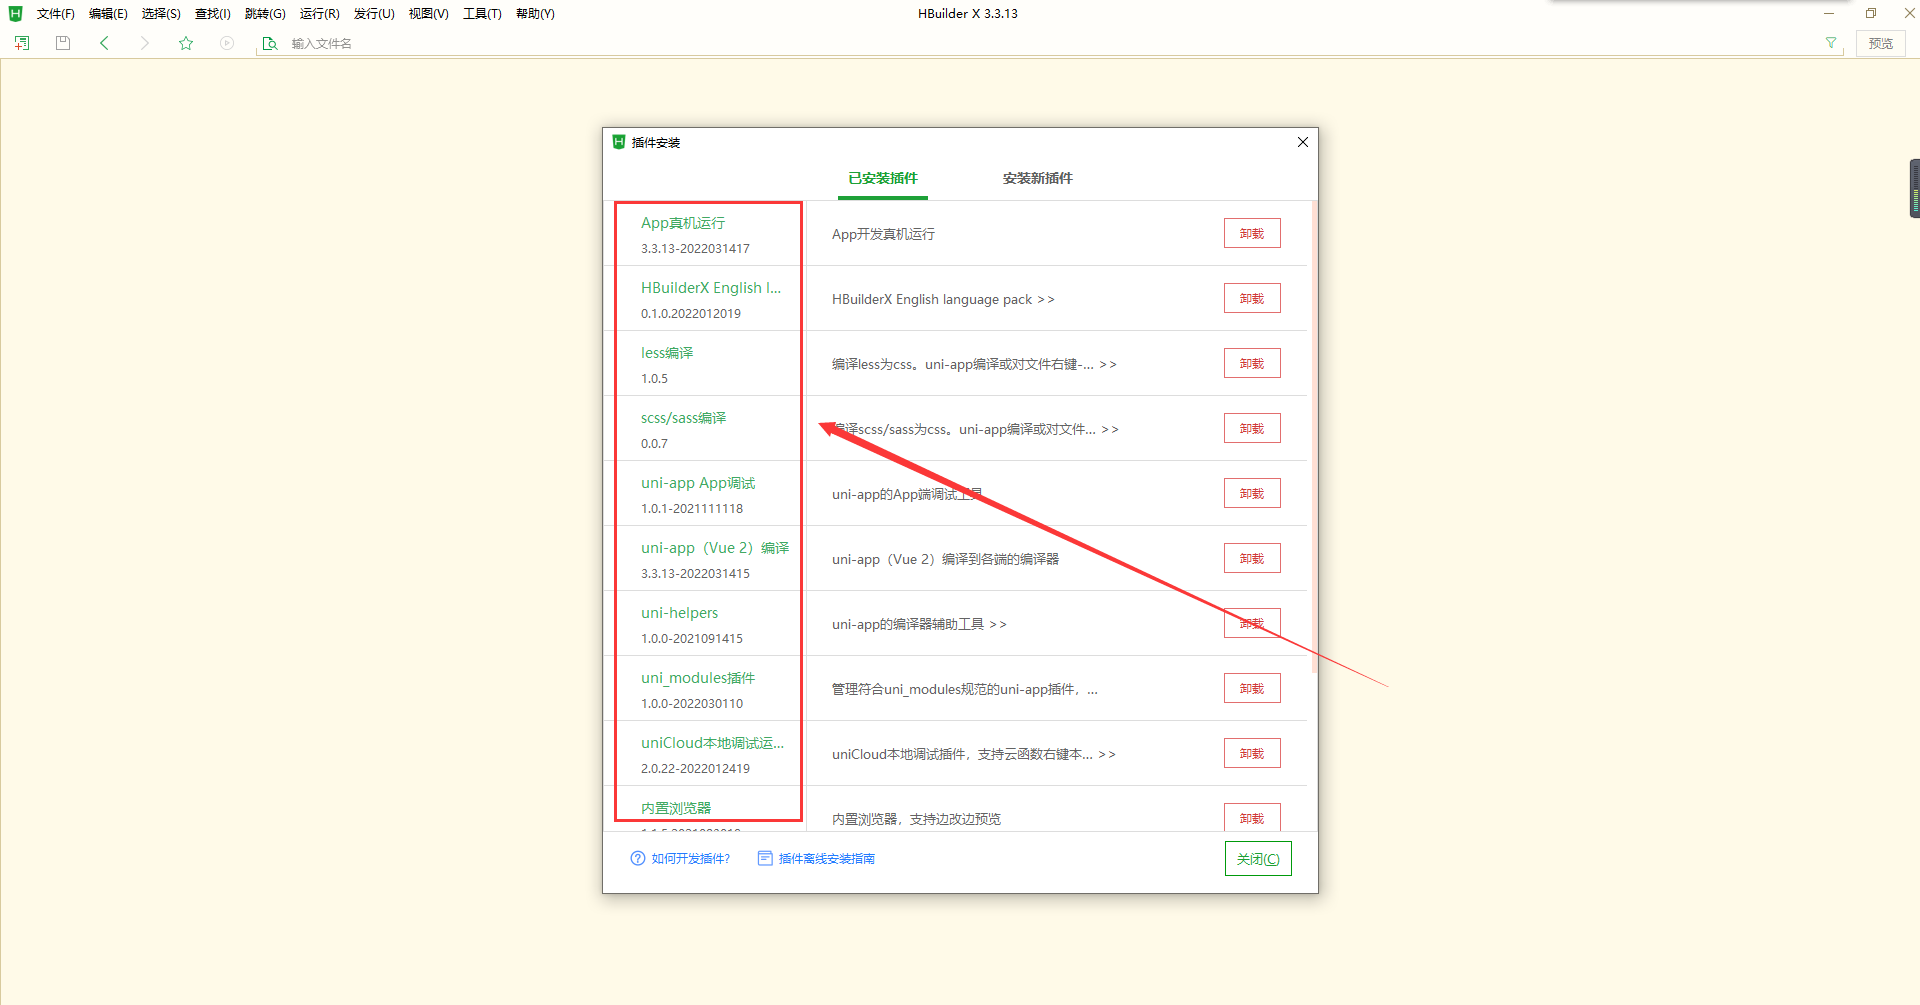
Task: Open the 发行(U) menu
Action: 374,14
